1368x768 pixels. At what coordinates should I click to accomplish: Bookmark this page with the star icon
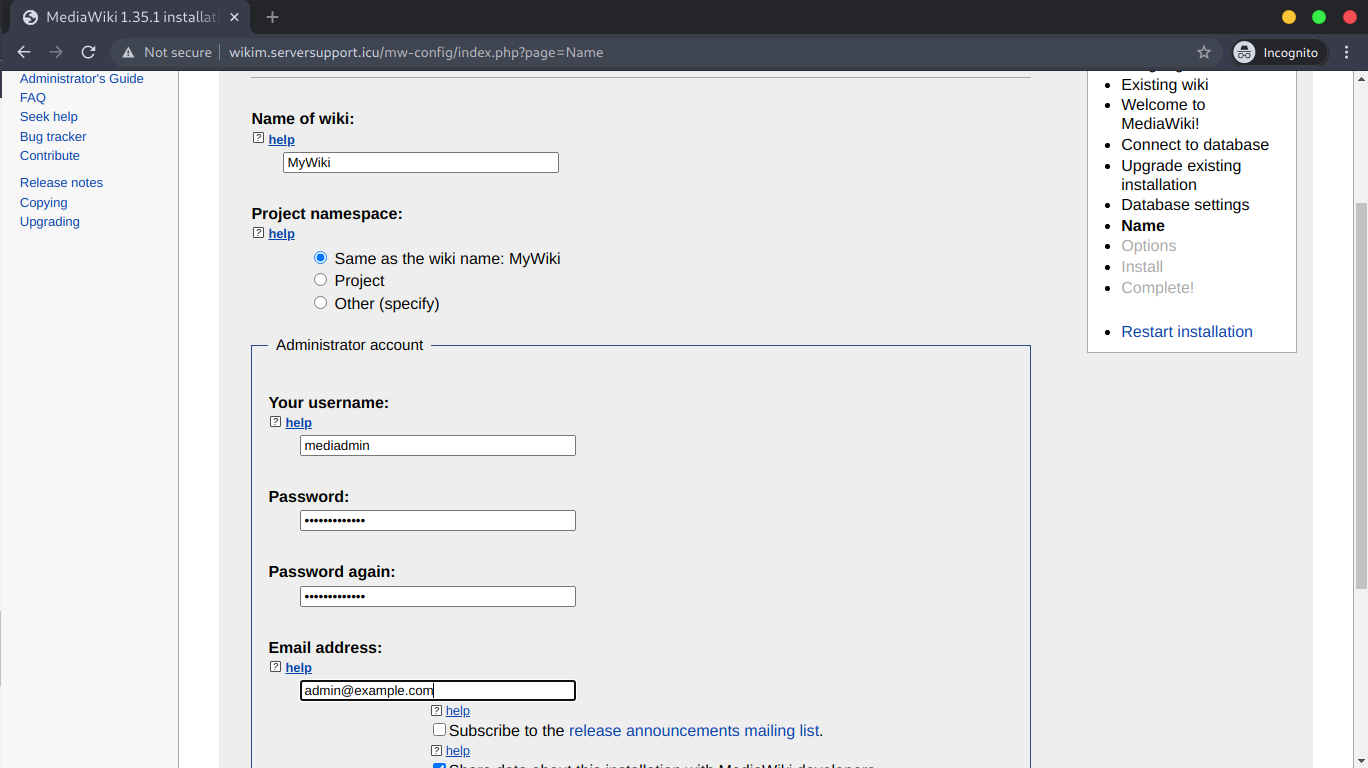coord(1204,52)
